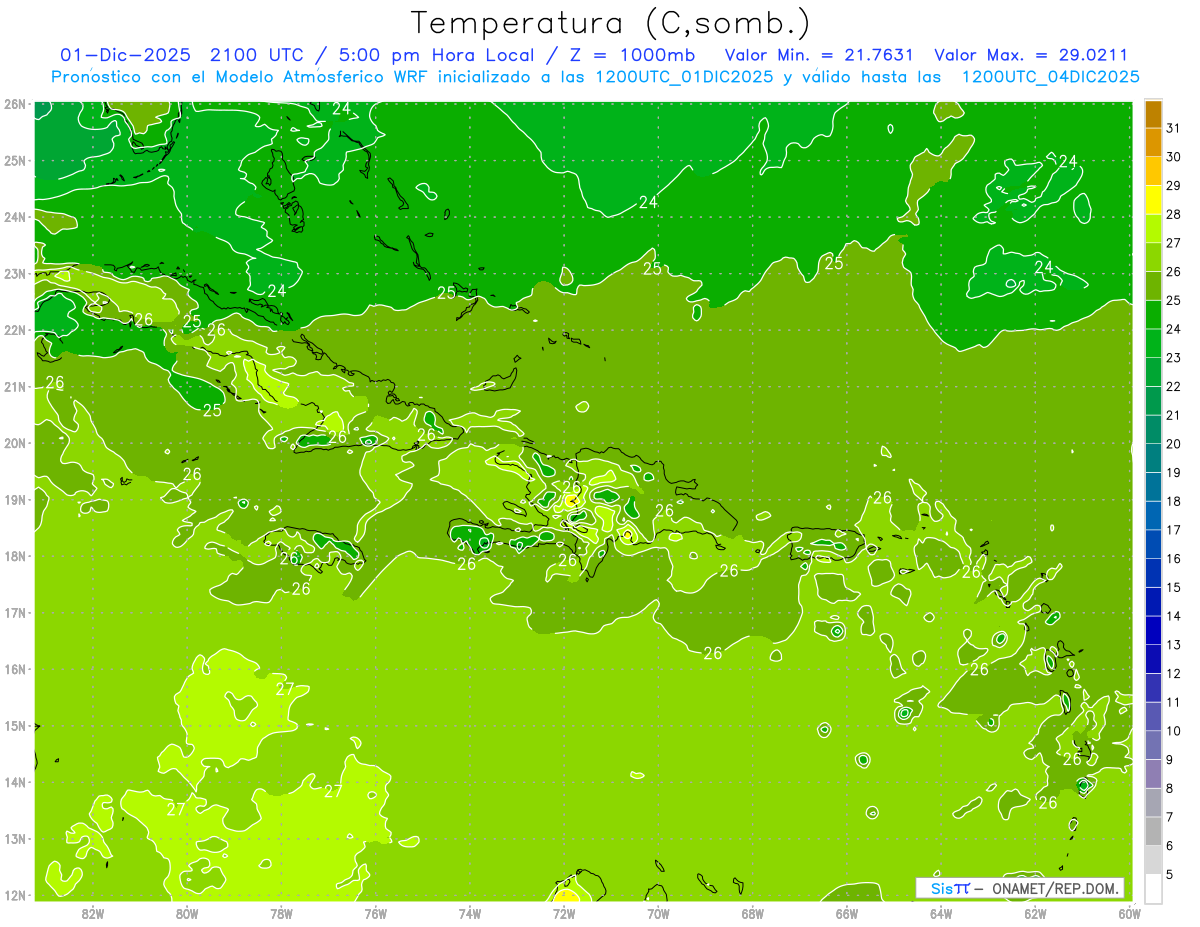
Task: Click the '16N' latitude axis label
Action: pyautogui.click(x=14, y=669)
